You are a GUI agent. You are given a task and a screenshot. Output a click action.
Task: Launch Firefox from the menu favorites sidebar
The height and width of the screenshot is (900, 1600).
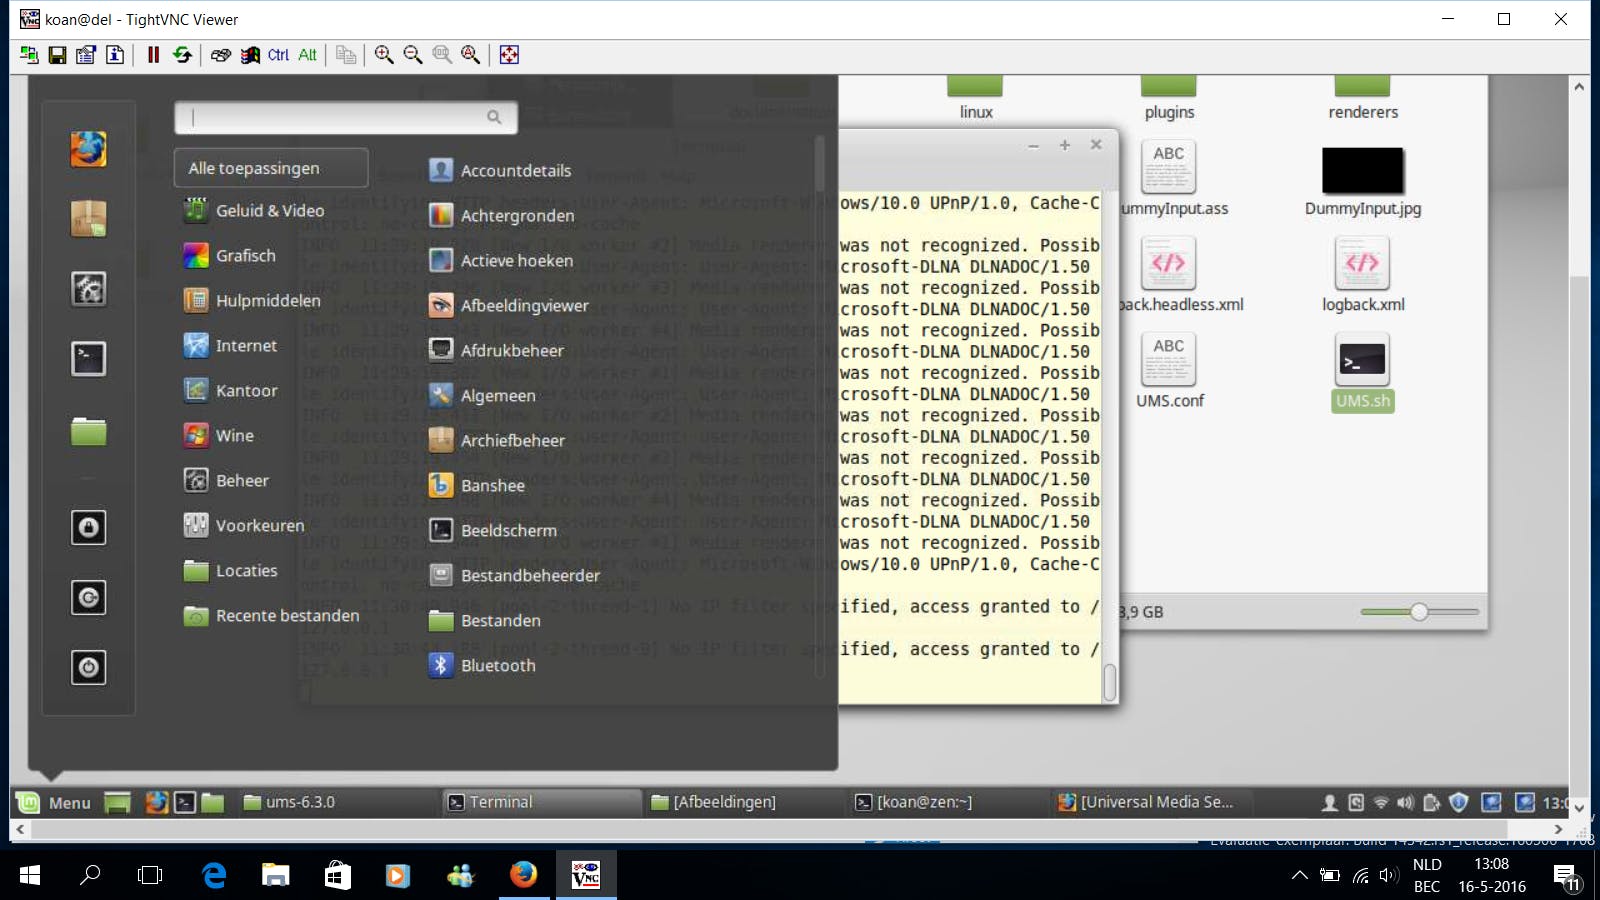pos(88,149)
